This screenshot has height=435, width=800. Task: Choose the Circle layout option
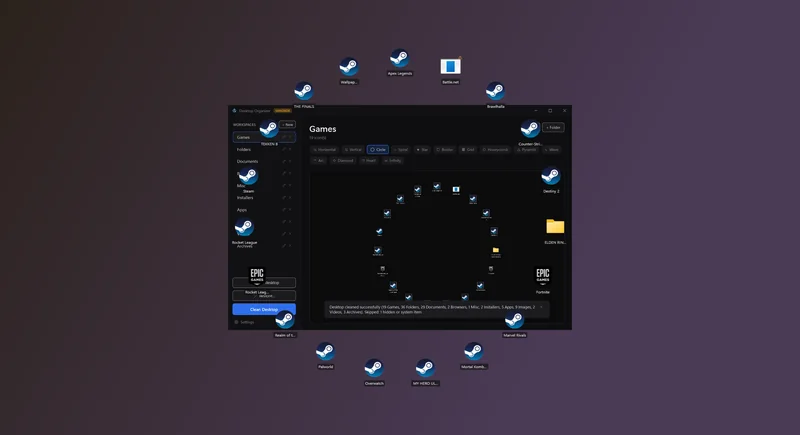[x=378, y=149]
